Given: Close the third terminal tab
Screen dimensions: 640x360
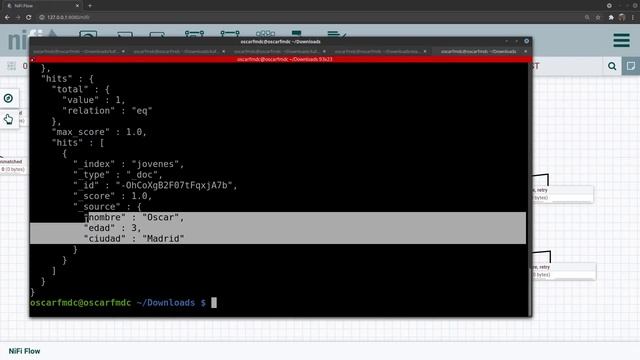Looking at the screenshot, I should [324, 51].
